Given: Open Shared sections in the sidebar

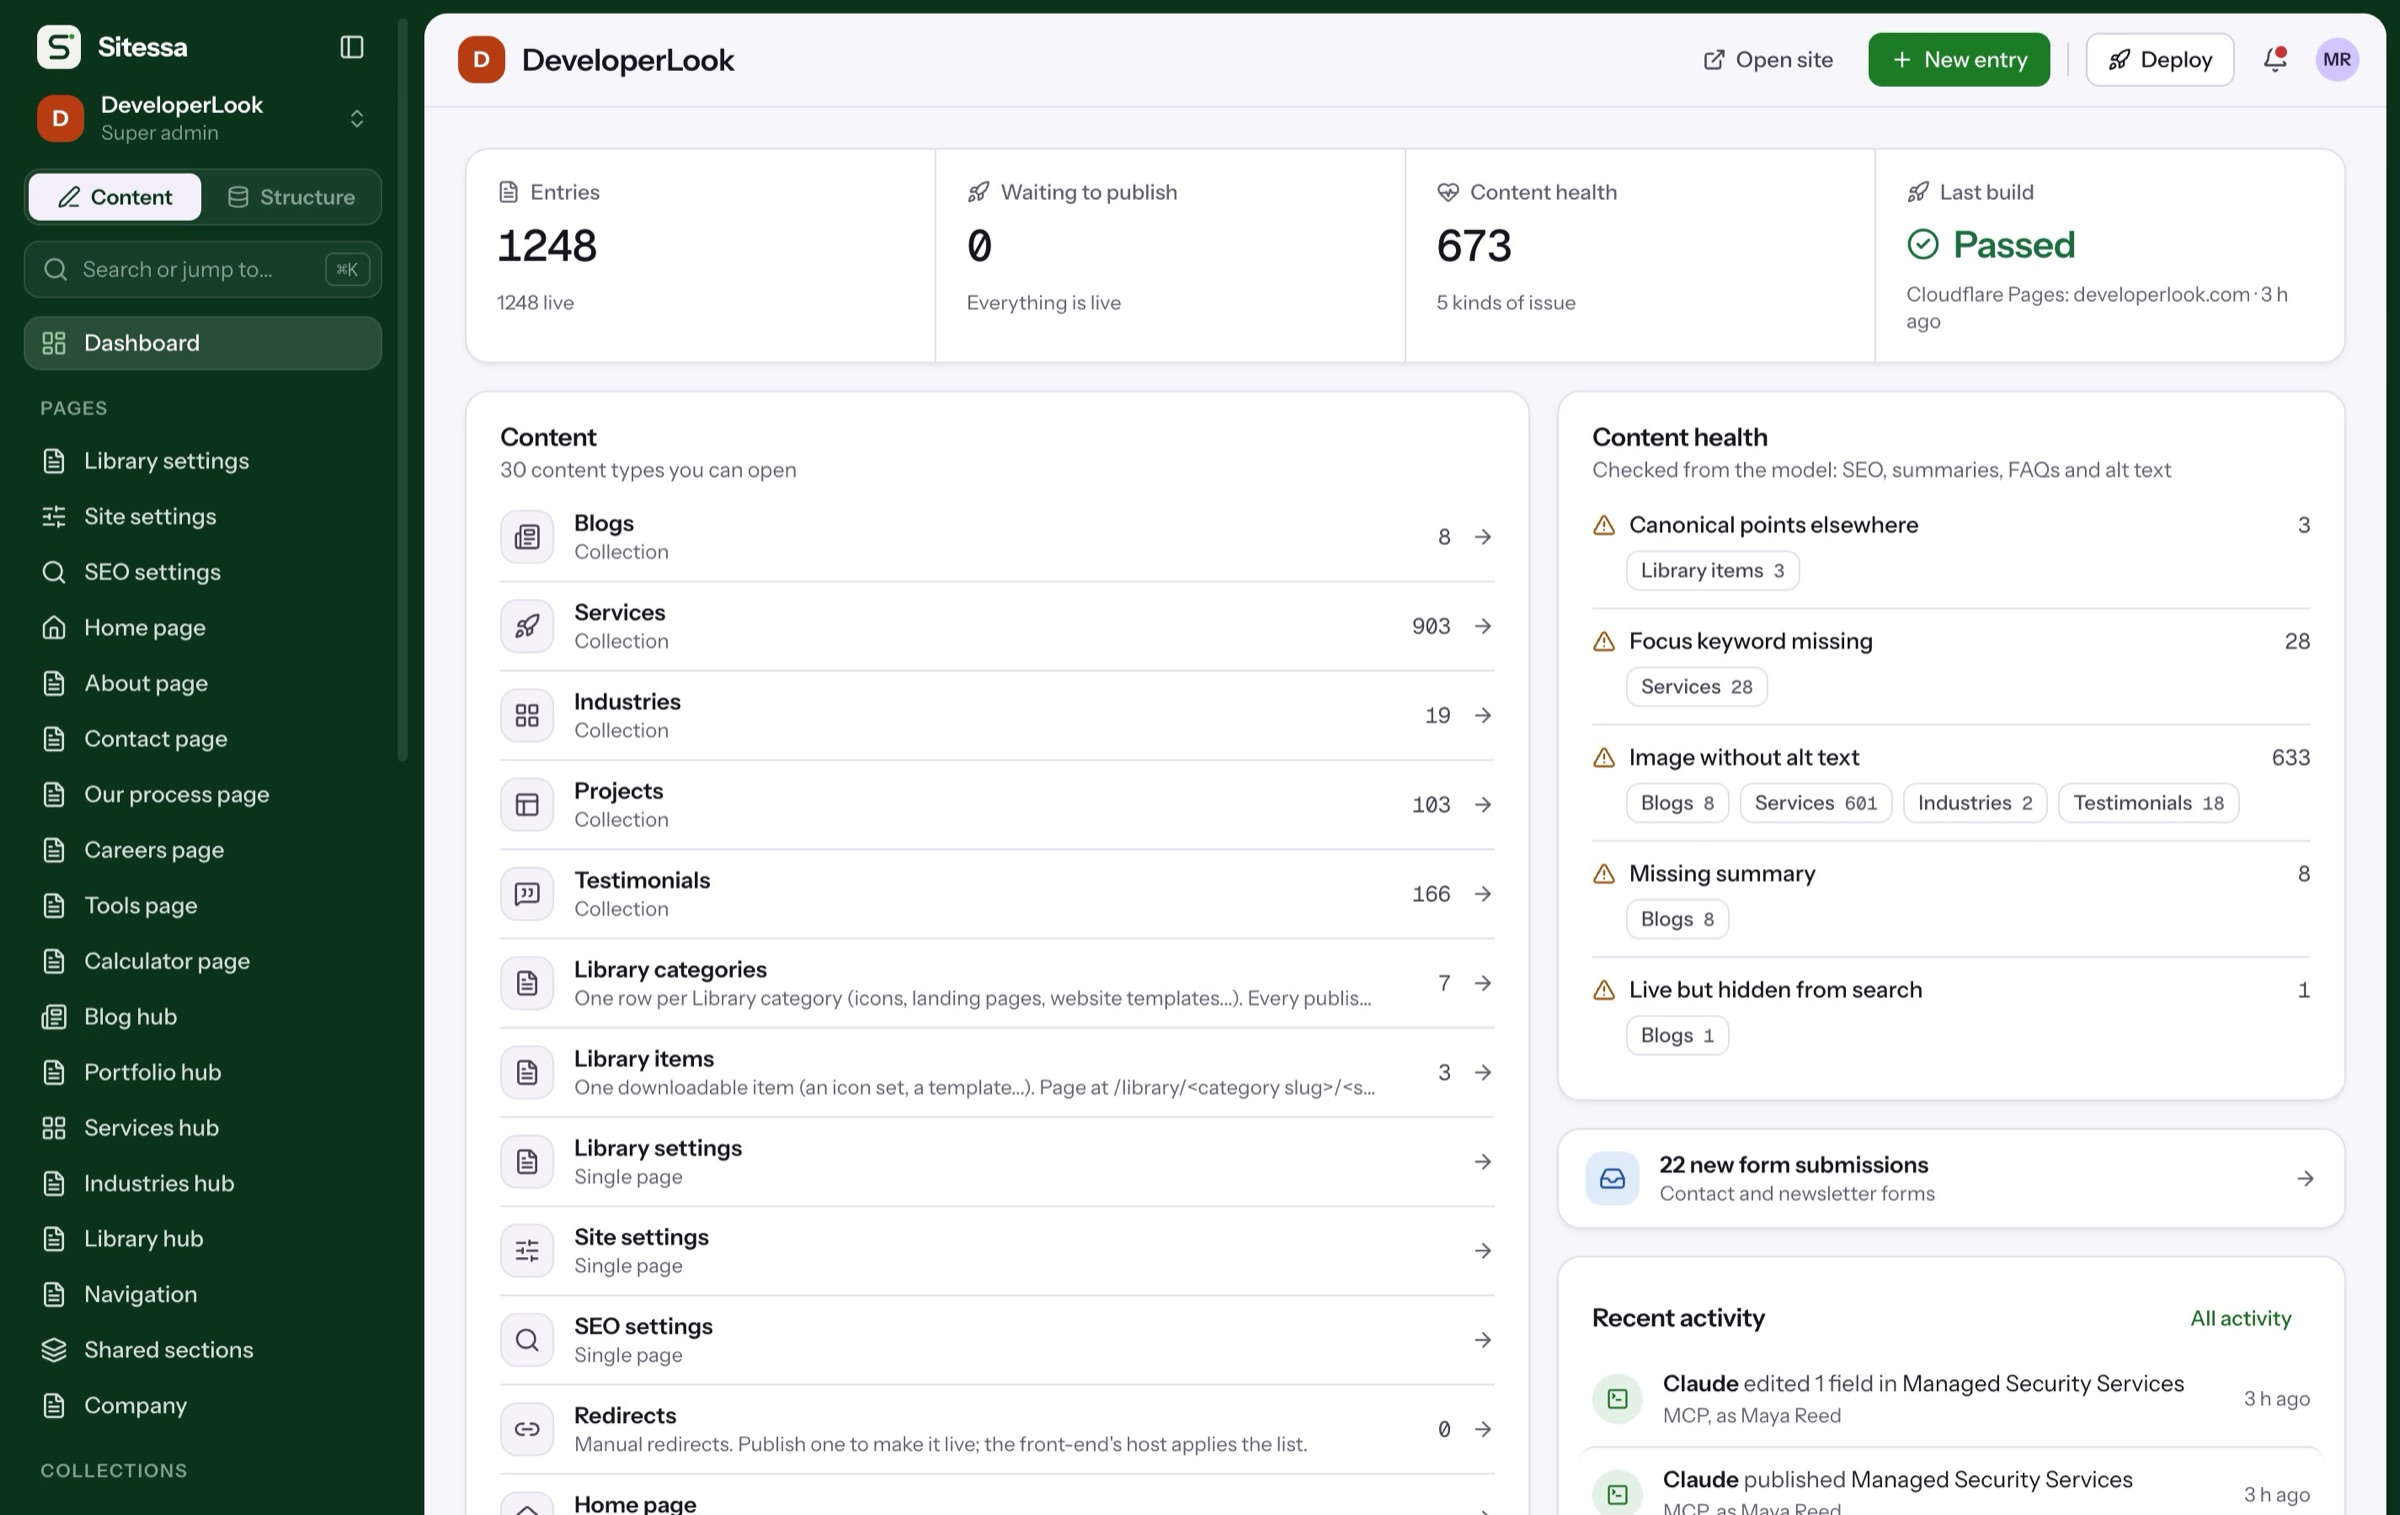Looking at the screenshot, I should [203, 1349].
